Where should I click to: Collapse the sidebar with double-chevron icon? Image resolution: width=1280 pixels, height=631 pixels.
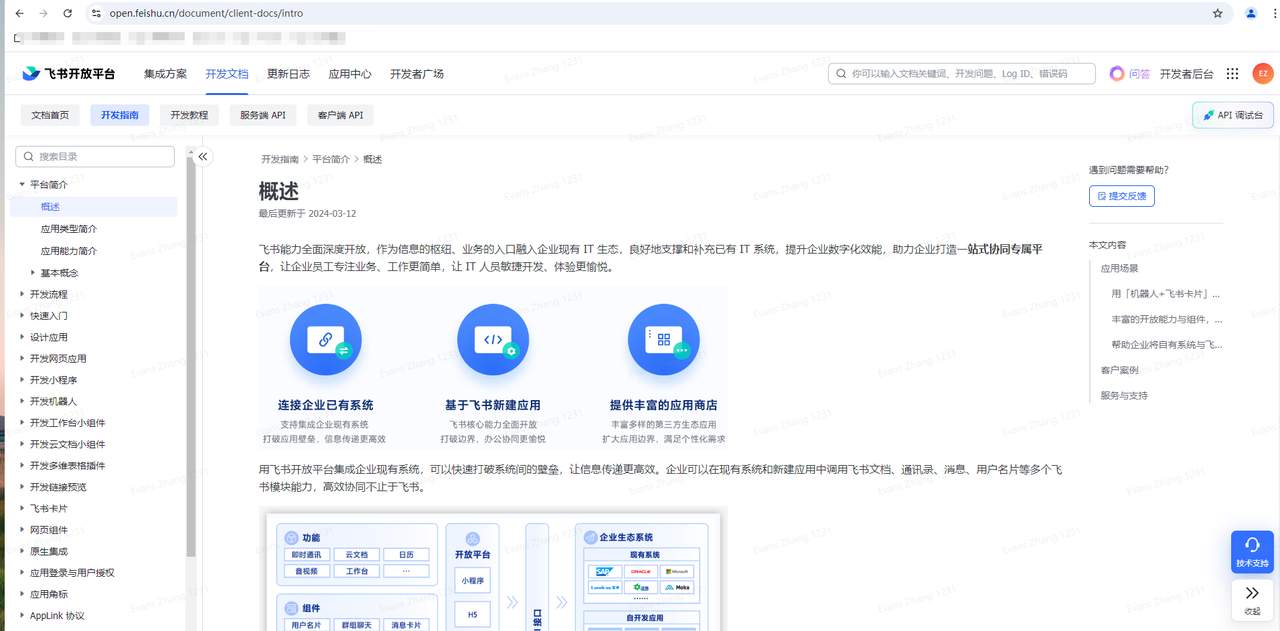pos(203,156)
